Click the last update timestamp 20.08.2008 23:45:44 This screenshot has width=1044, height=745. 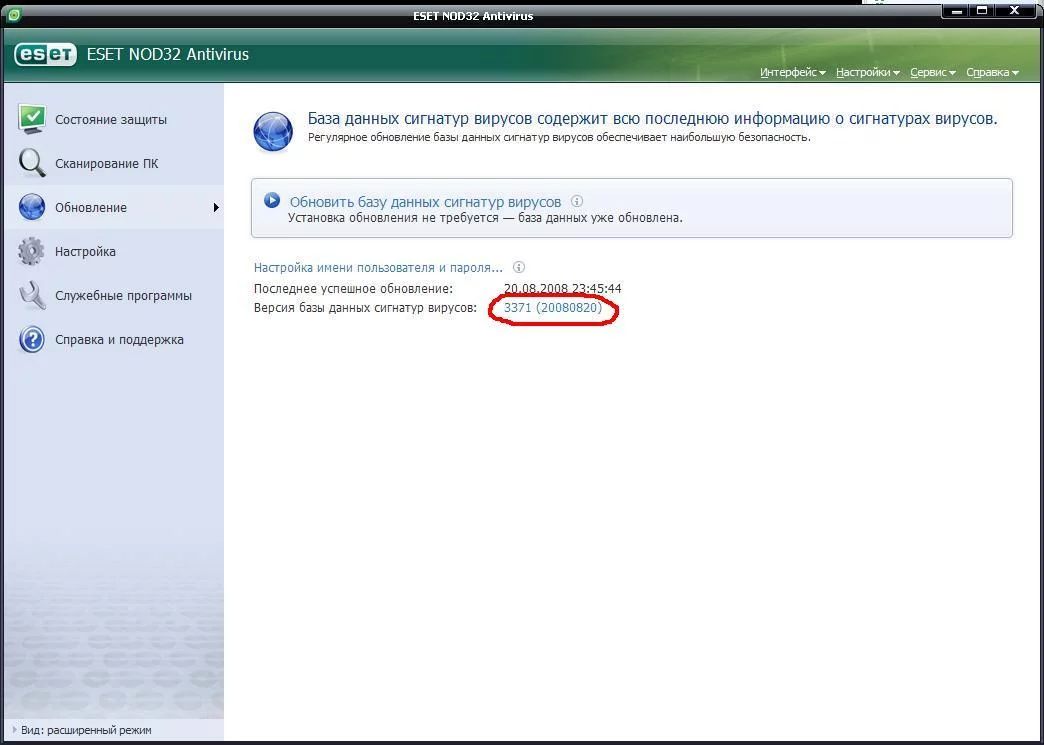pyautogui.click(x=563, y=289)
